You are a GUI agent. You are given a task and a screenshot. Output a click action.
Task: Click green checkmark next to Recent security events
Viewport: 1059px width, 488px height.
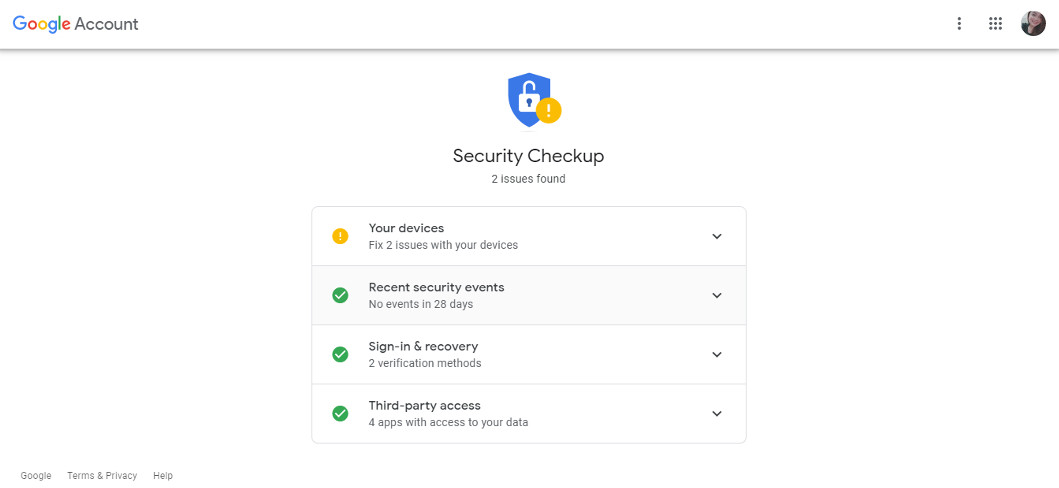coord(340,295)
